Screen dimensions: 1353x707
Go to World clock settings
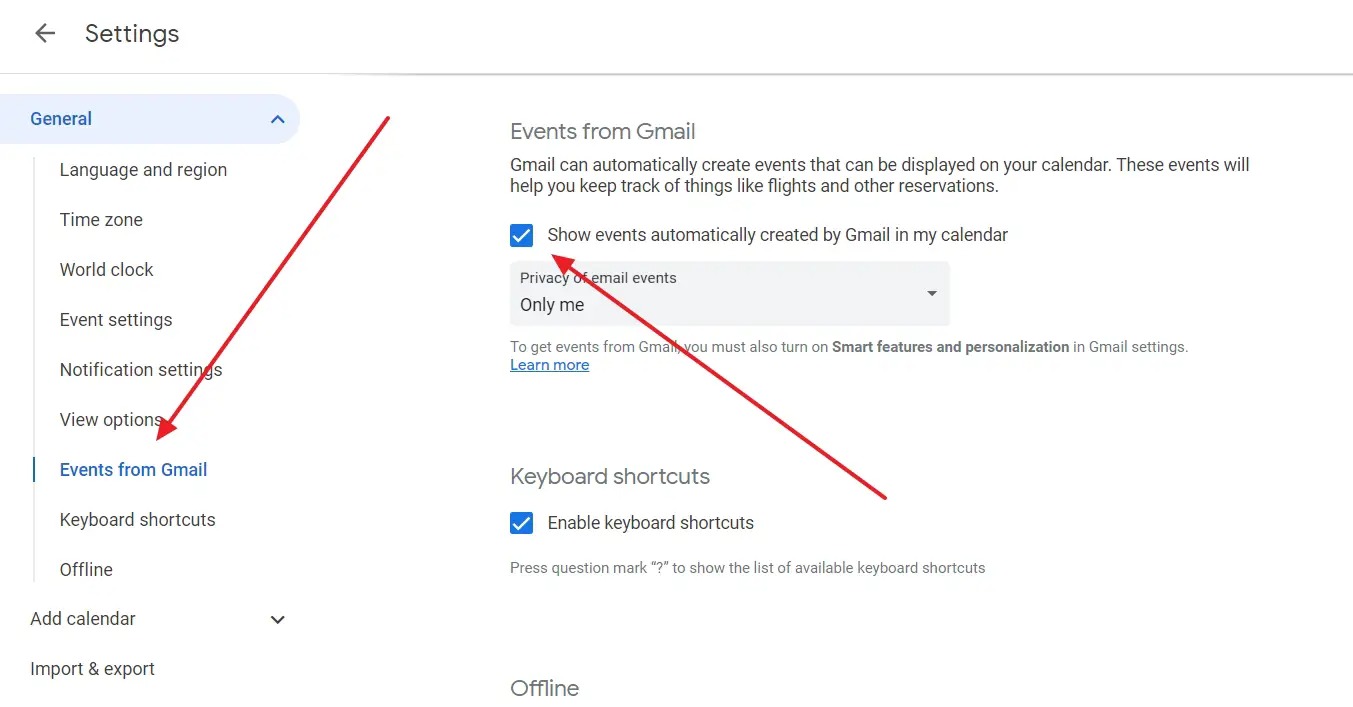[107, 270]
